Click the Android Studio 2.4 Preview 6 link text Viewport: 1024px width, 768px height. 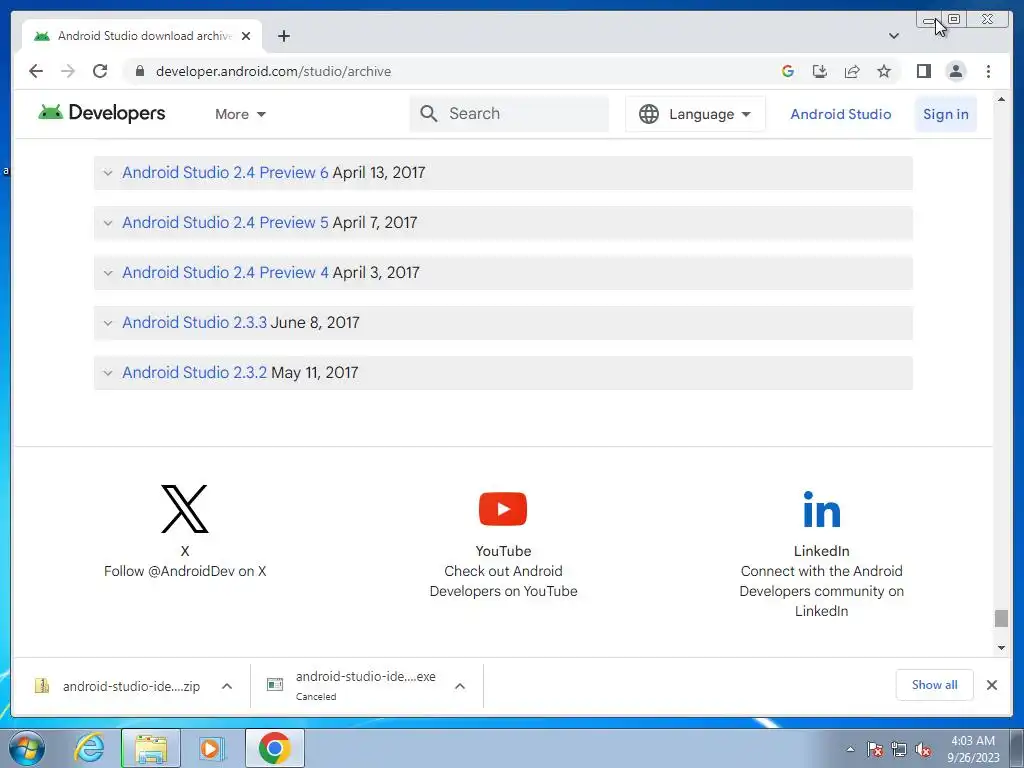[x=225, y=172]
